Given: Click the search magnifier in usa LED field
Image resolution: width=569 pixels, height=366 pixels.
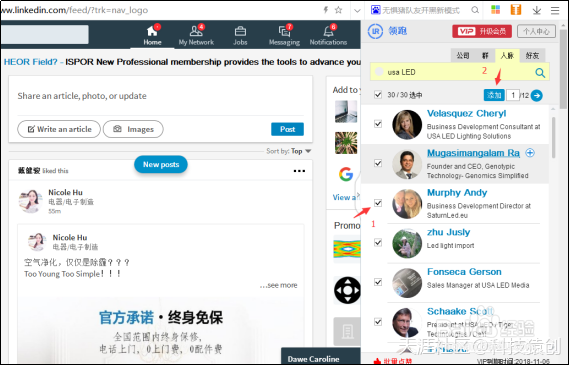Looking at the screenshot, I should click(x=540, y=73).
